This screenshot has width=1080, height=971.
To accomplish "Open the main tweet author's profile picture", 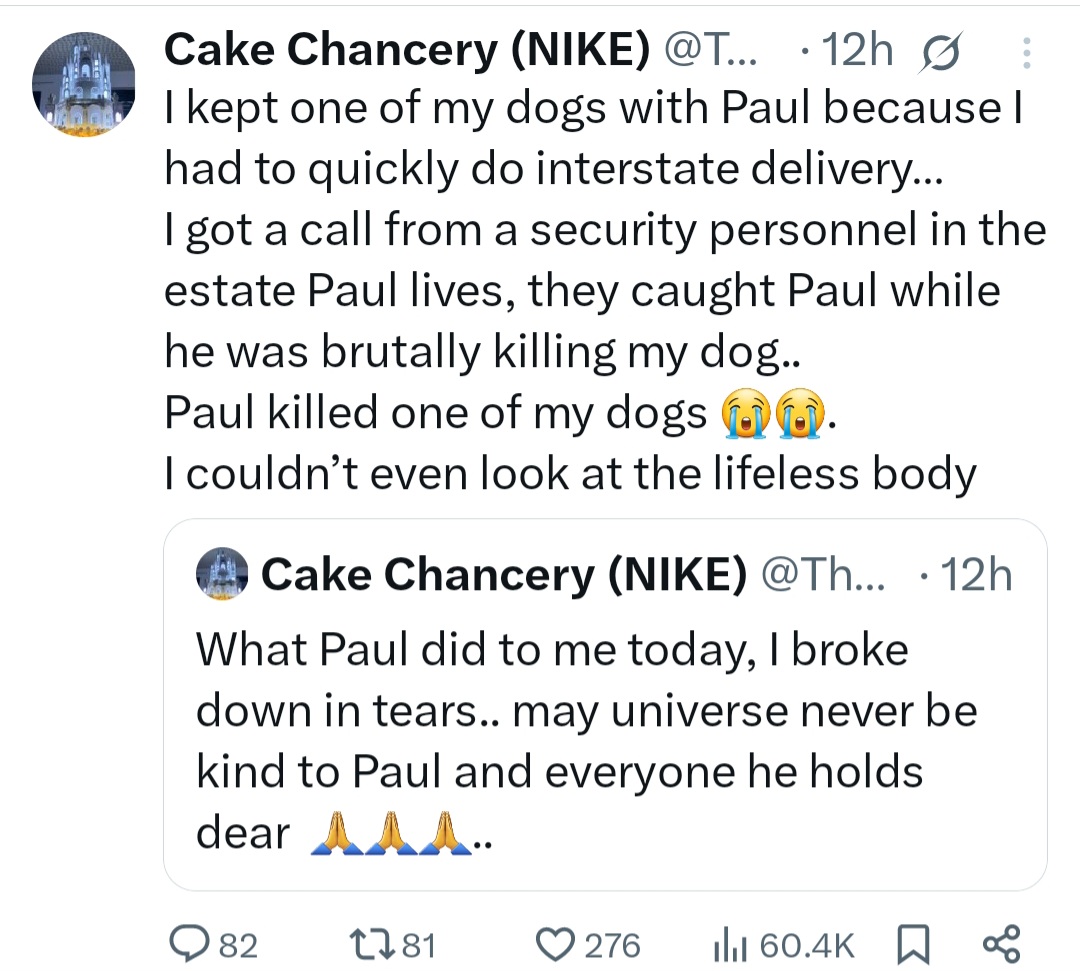I will (x=84, y=84).
